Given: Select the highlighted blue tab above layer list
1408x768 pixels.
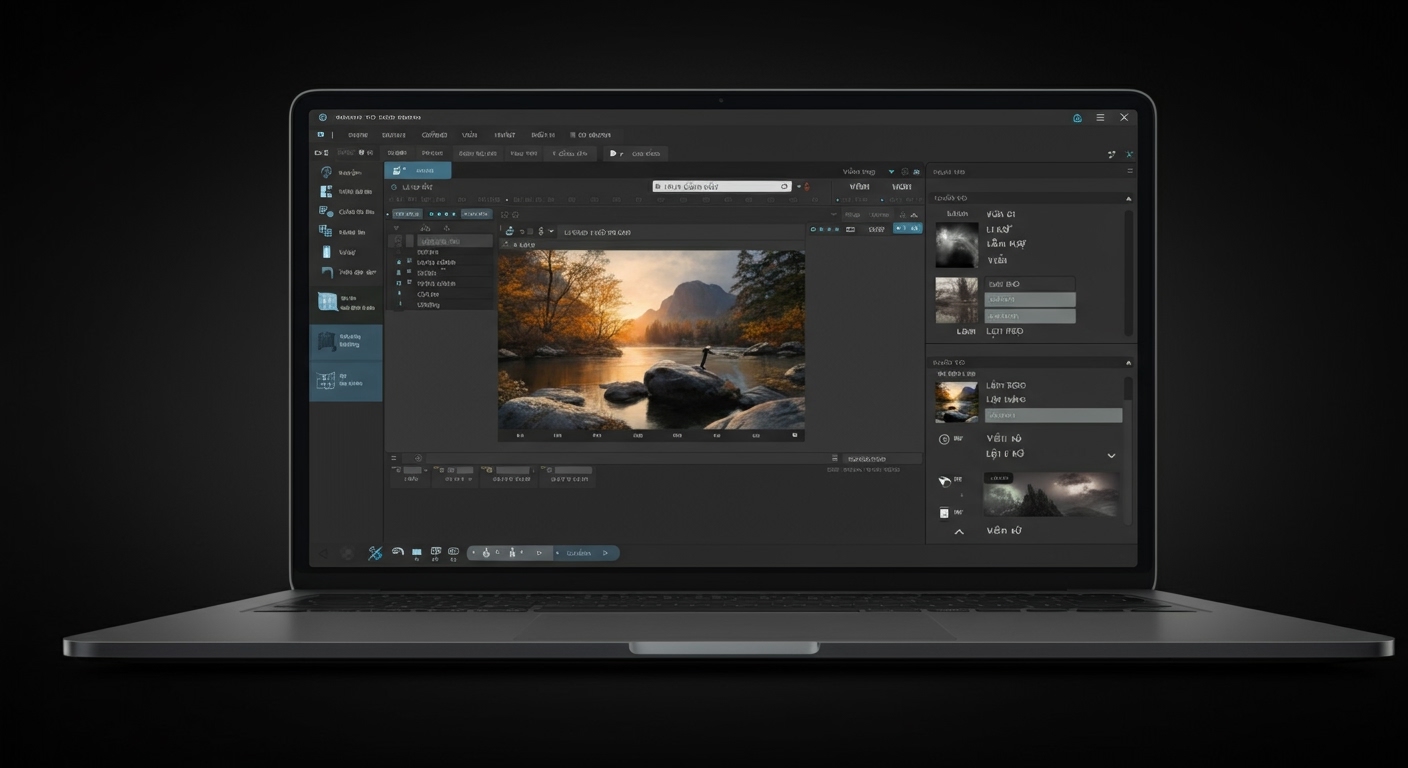Looking at the screenshot, I should (x=417, y=171).
